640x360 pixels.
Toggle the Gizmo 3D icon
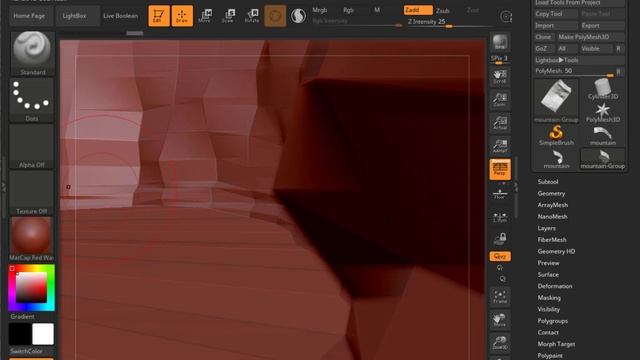[x=275, y=16]
